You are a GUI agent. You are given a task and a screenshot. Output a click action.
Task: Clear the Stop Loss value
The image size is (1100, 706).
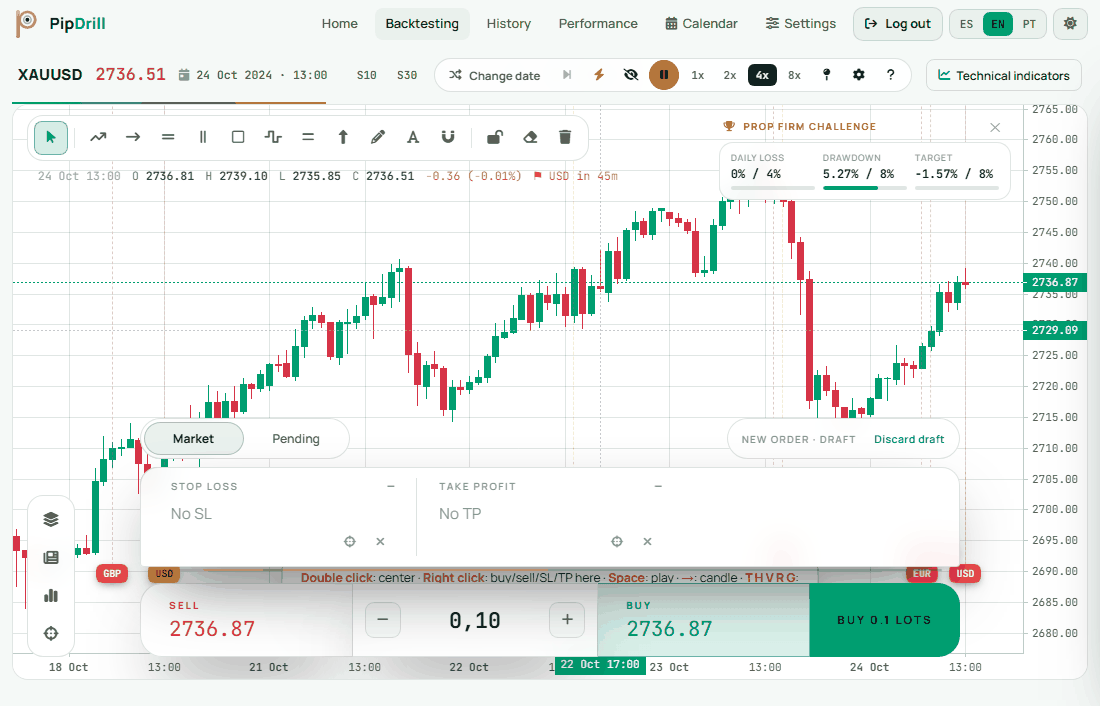tap(380, 541)
